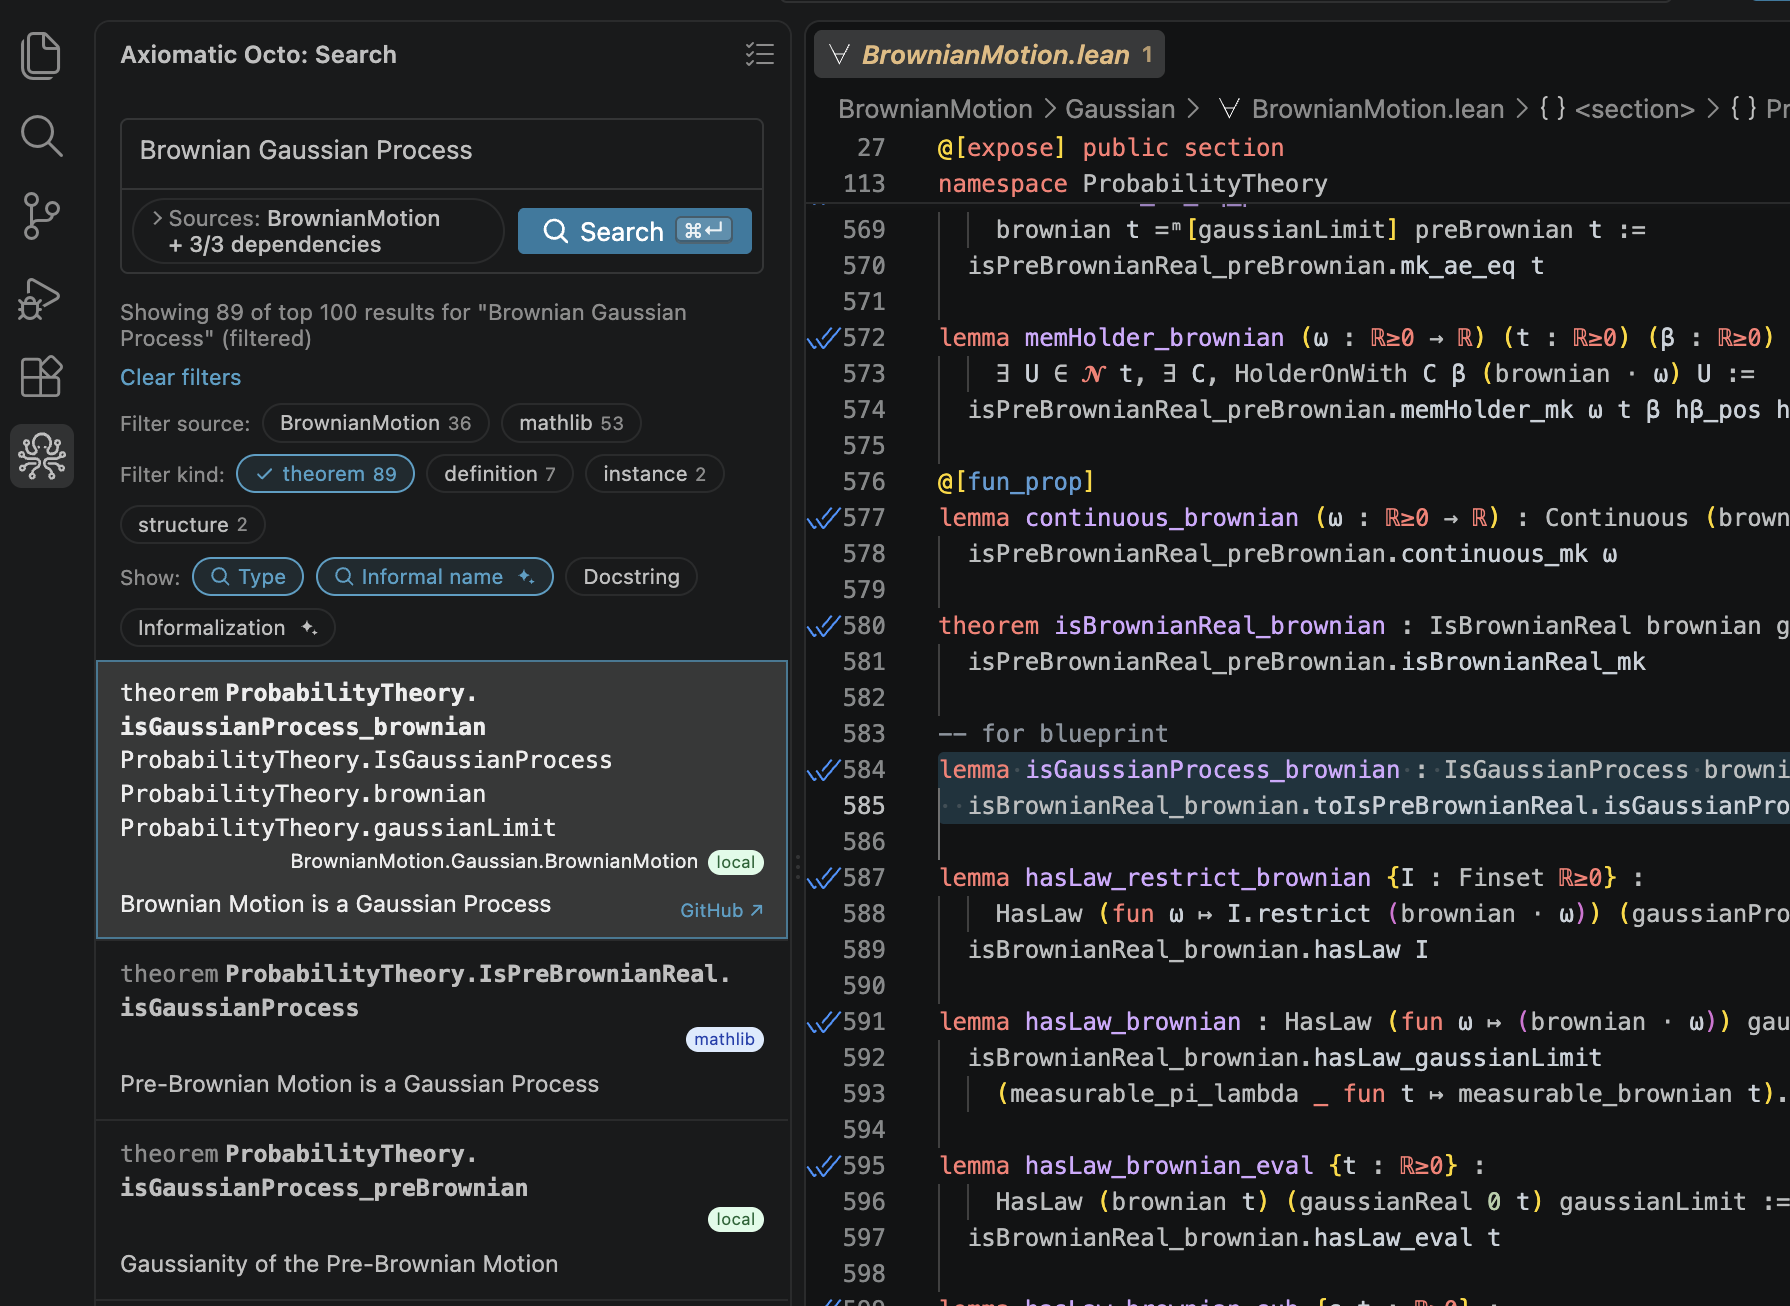Click 'hasLaw_brownian_eval' lemma name
Screen dimensions: 1790x1306
point(1169,1166)
